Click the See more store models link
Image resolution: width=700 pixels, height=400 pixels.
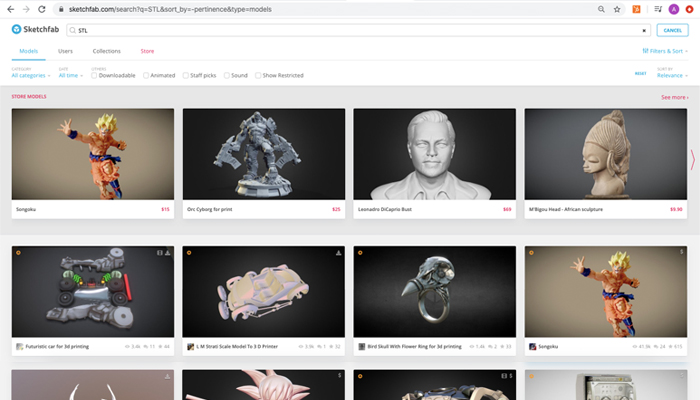pyautogui.click(x=675, y=97)
